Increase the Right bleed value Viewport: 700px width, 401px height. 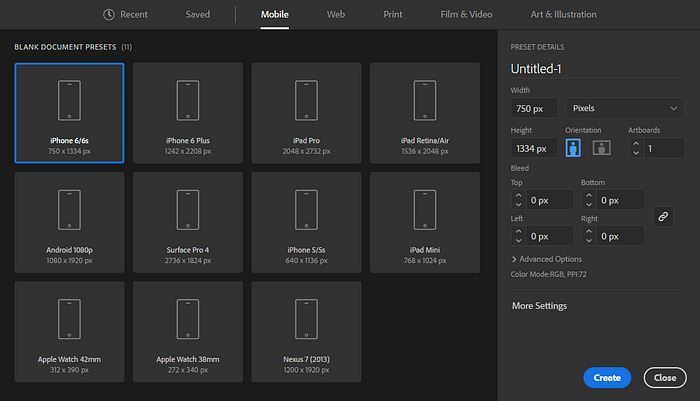click(589, 231)
